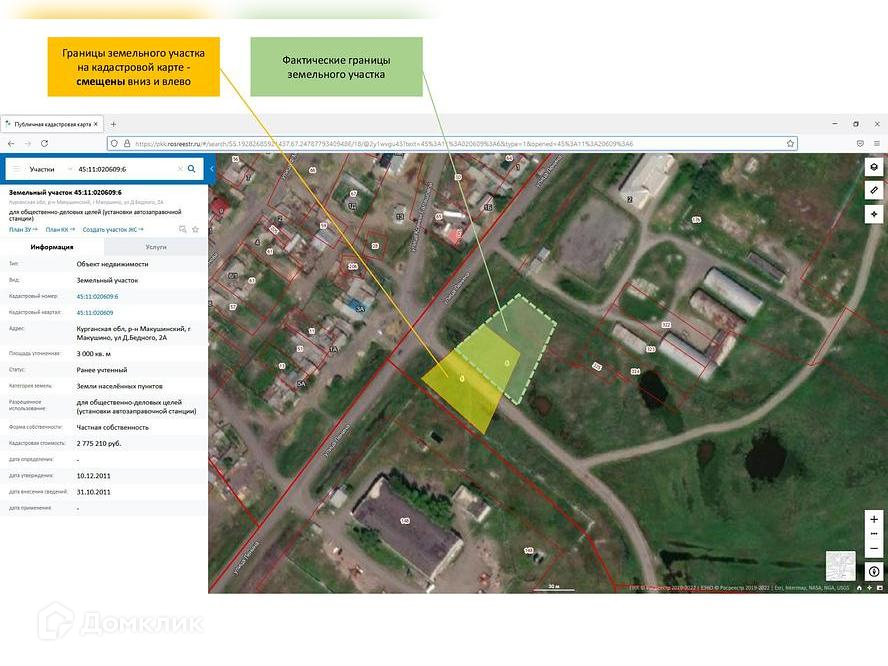
Task: Reload the browser page
Action: pyautogui.click(x=44, y=143)
